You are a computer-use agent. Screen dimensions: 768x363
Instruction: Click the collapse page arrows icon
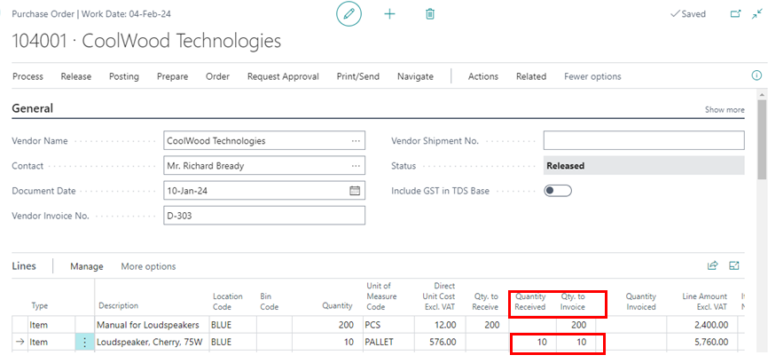(757, 14)
